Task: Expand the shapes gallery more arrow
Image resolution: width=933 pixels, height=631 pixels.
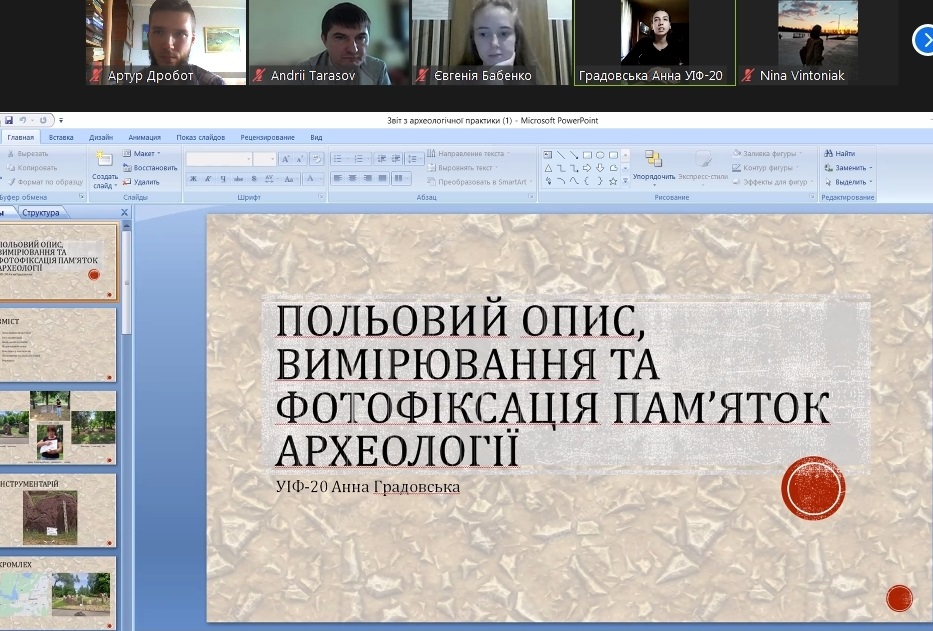Action: coord(626,182)
